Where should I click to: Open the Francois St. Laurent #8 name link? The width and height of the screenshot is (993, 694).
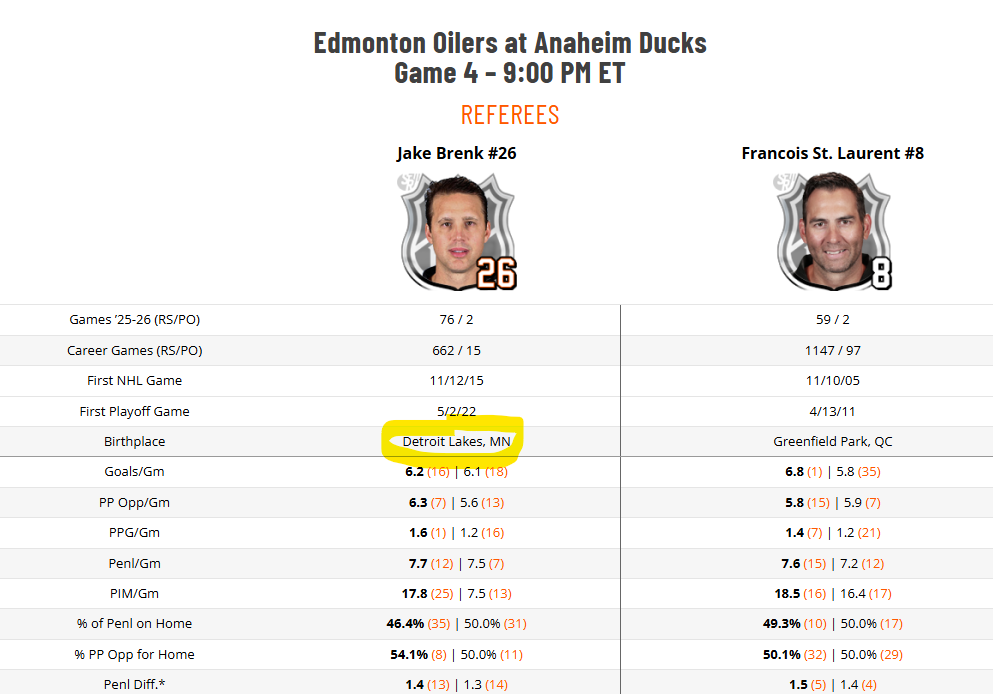click(x=832, y=153)
